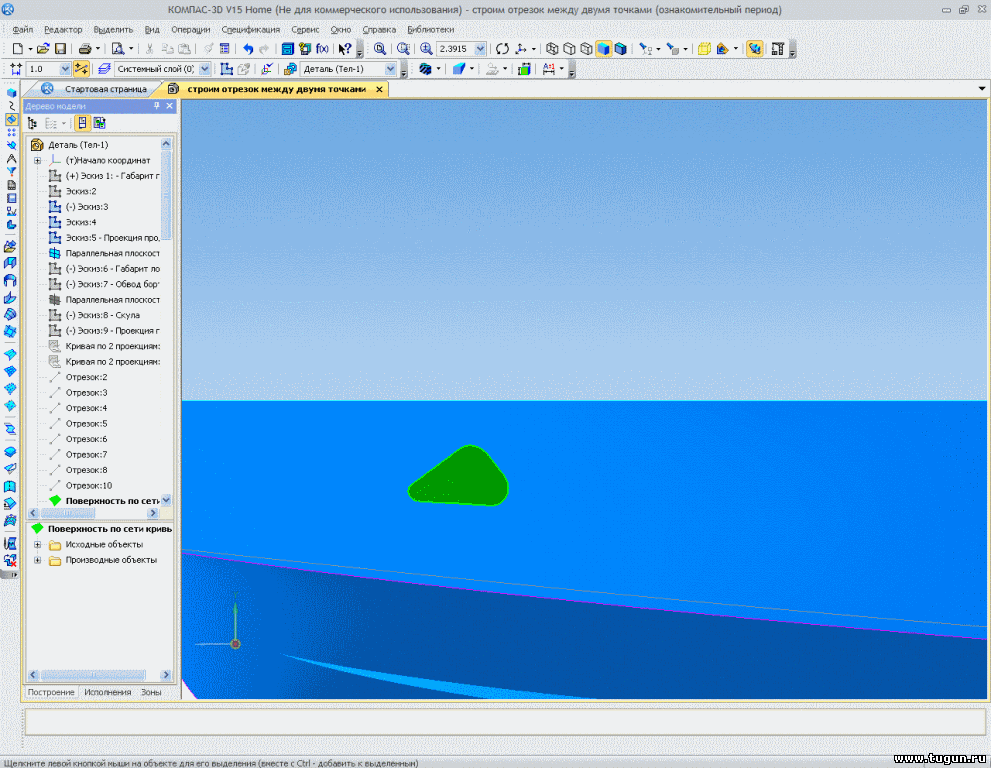This screenshot has width=991, height=768.
Task: Click the Zoom In magnifier icon
Action: [x=426, y=49]
